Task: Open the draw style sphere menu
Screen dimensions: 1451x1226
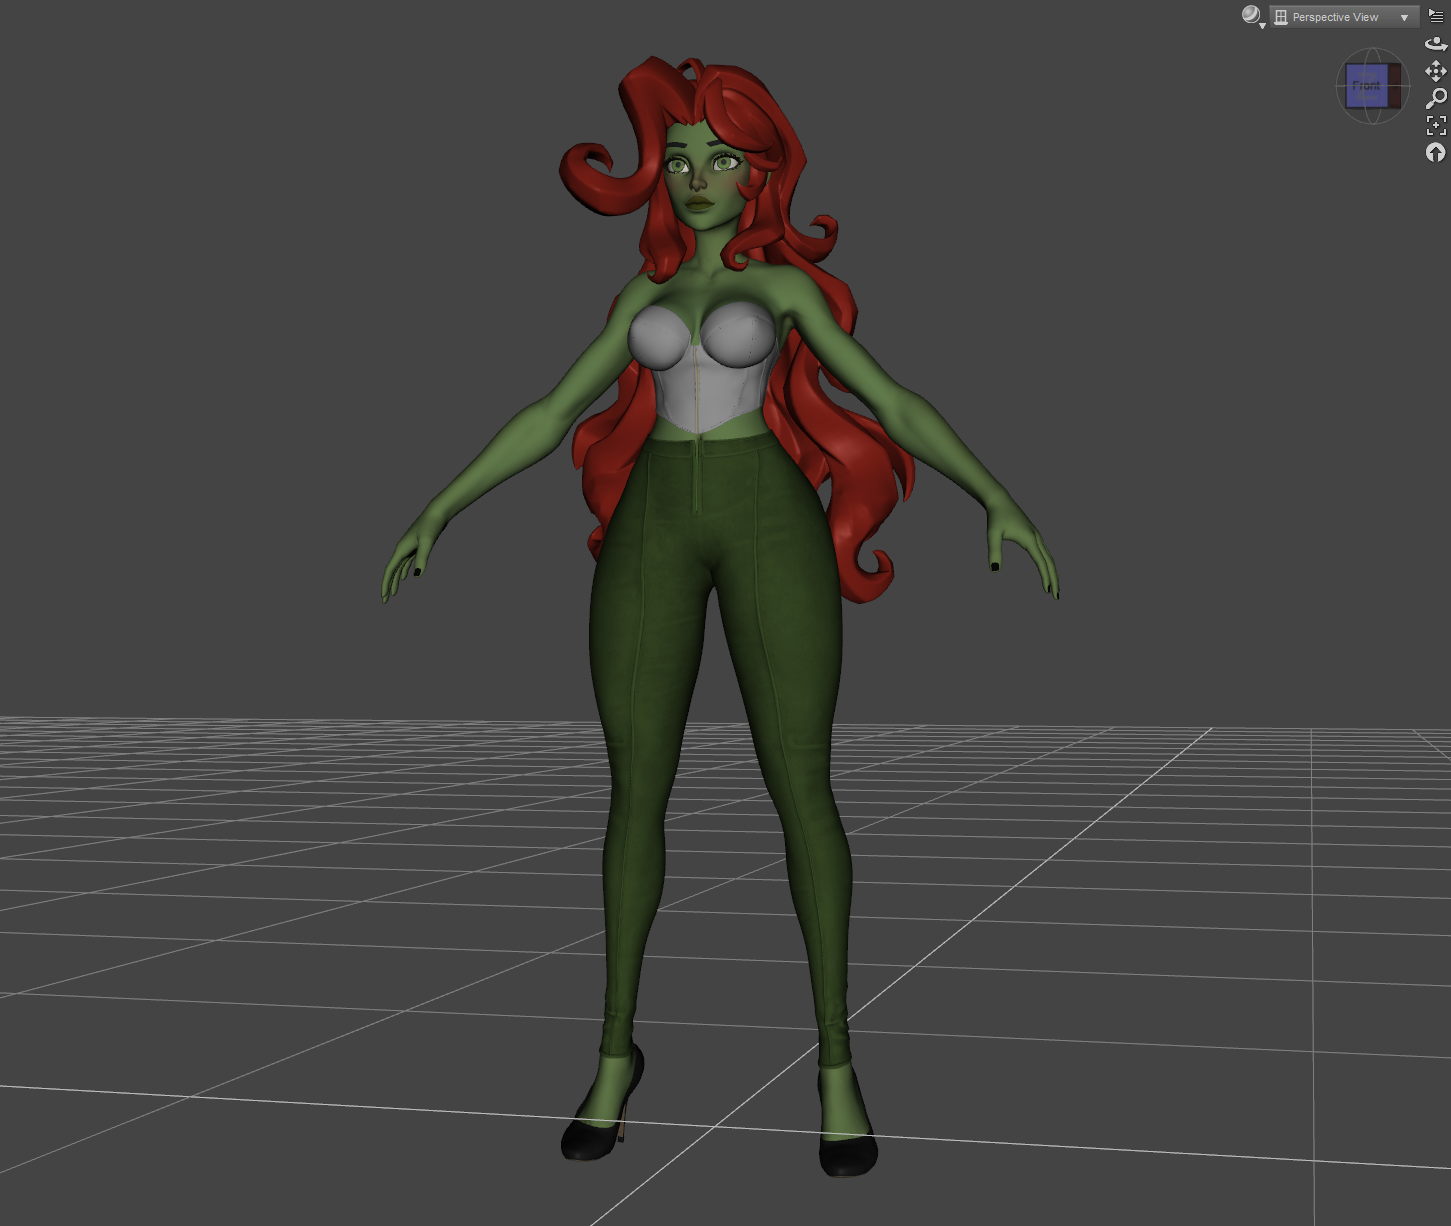Action: [1252, 16]
